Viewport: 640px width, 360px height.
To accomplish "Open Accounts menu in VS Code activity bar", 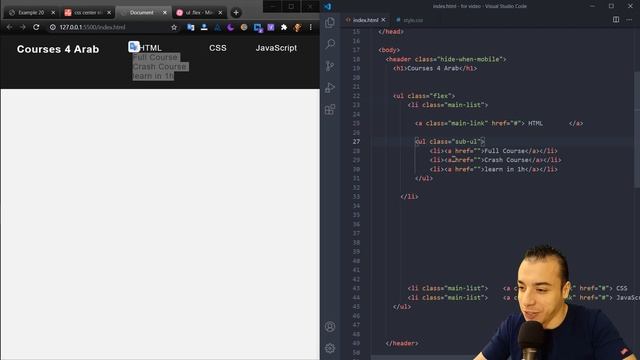I will 330,327.
